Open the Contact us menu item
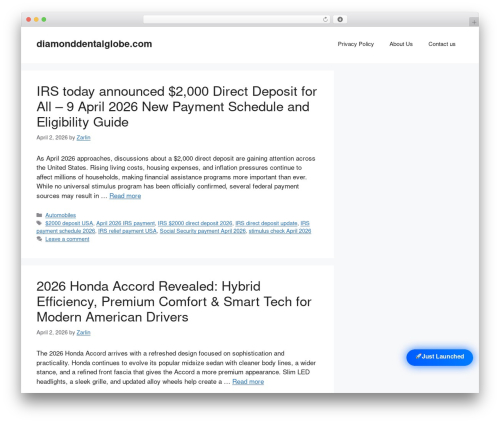This screenshot has width=500, height=423. [442, 44]
